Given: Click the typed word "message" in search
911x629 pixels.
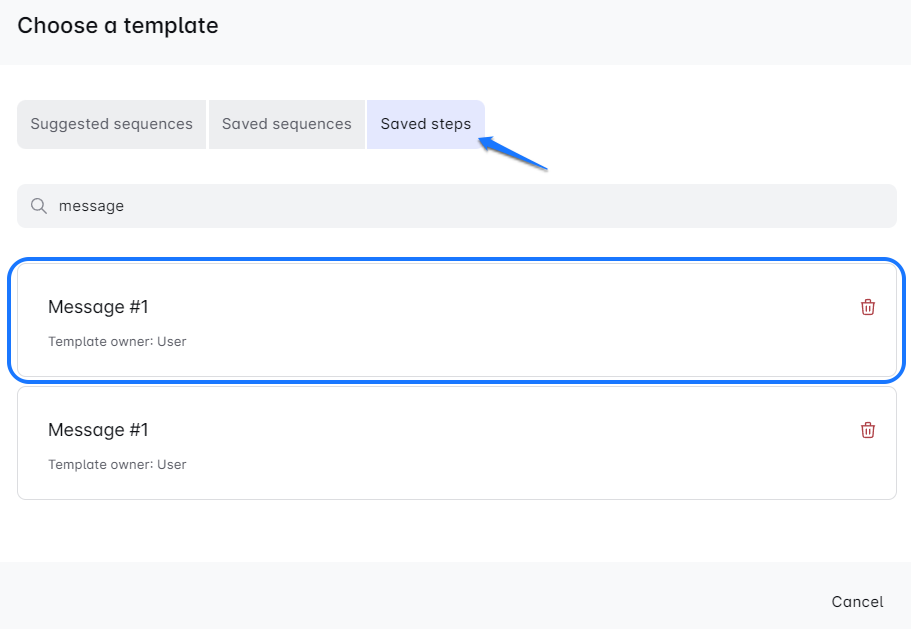Looking at the screenshot, I should pyautogui.click(x=91, y=206).
